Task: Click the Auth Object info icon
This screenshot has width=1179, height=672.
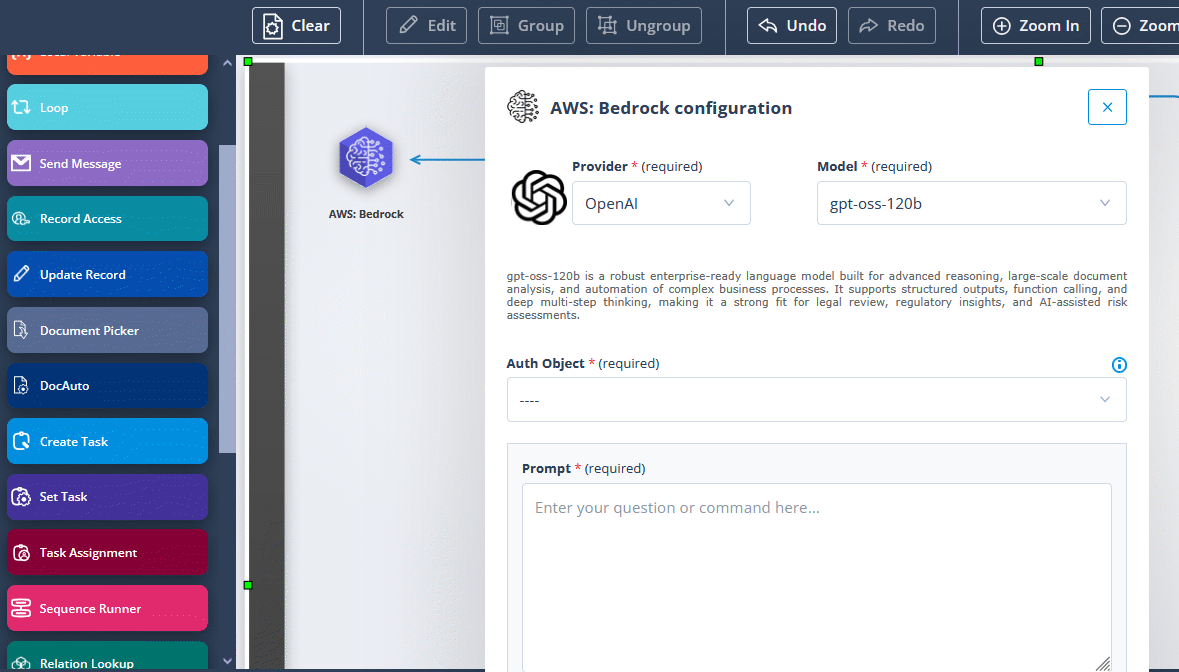Action: coord(1119,365)
